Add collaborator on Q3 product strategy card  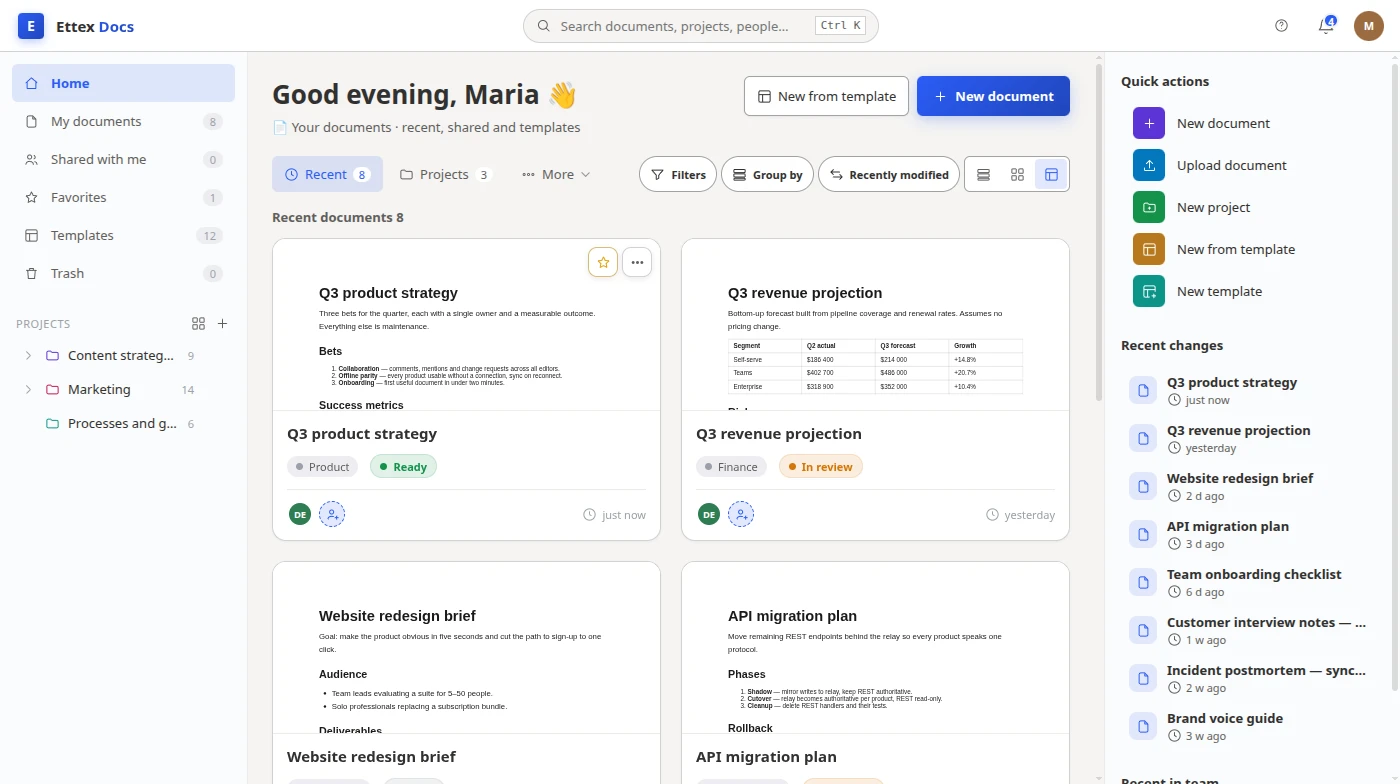[332, 514]
